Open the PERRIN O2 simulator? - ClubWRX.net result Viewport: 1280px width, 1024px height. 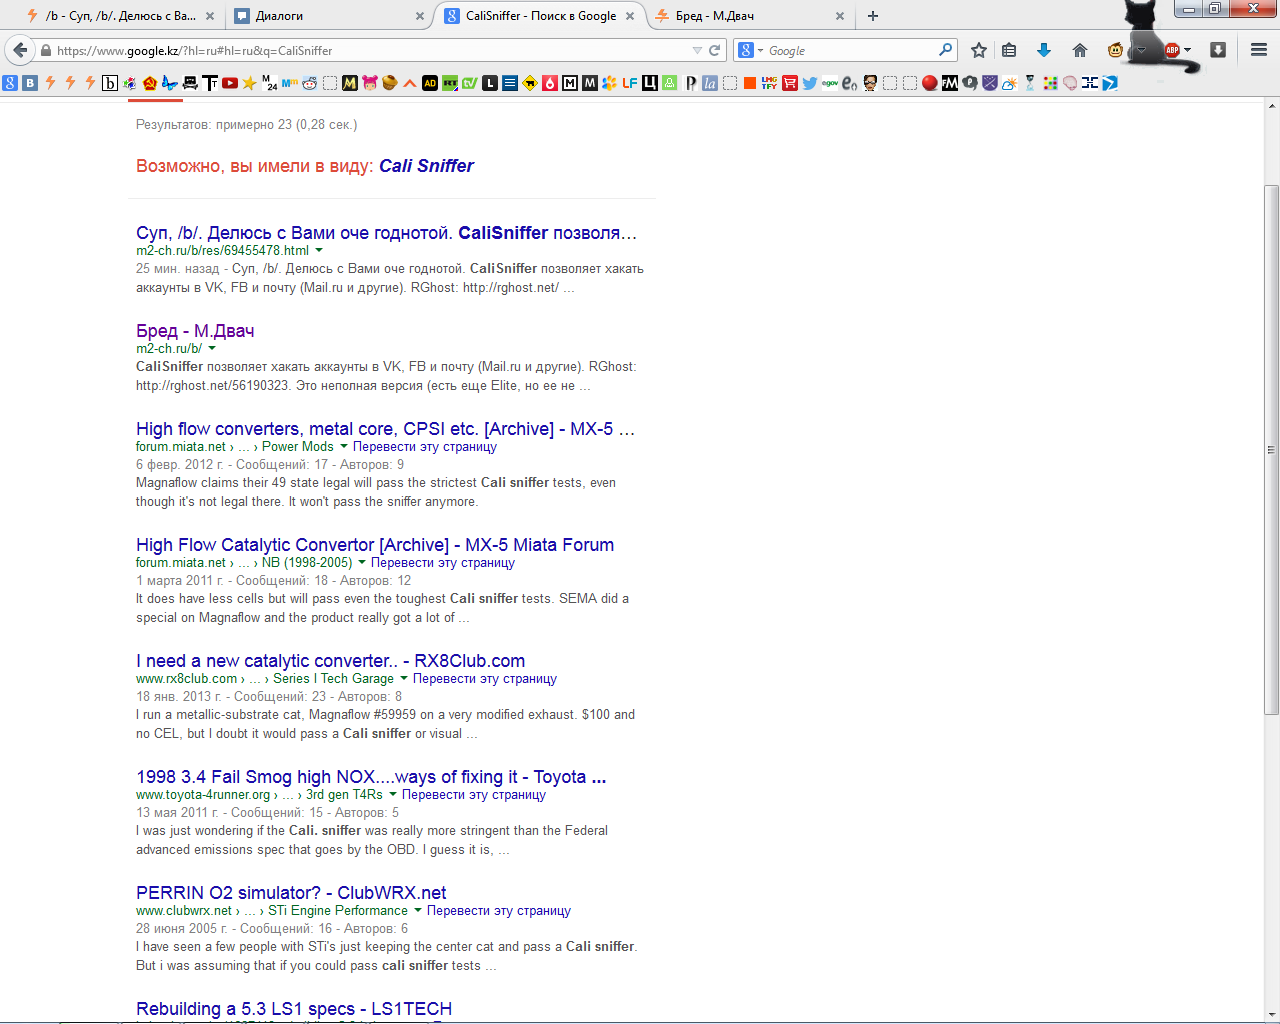pos(291,893)
